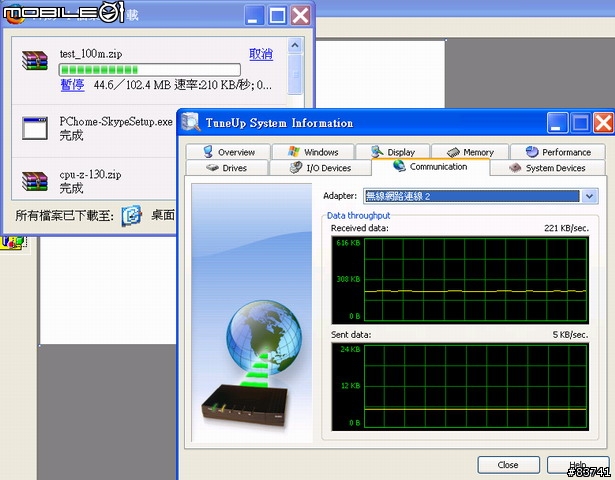The image size is (615, 480).
Task: Click the TuneUp System Information title icon
Action: click(191, 122)
